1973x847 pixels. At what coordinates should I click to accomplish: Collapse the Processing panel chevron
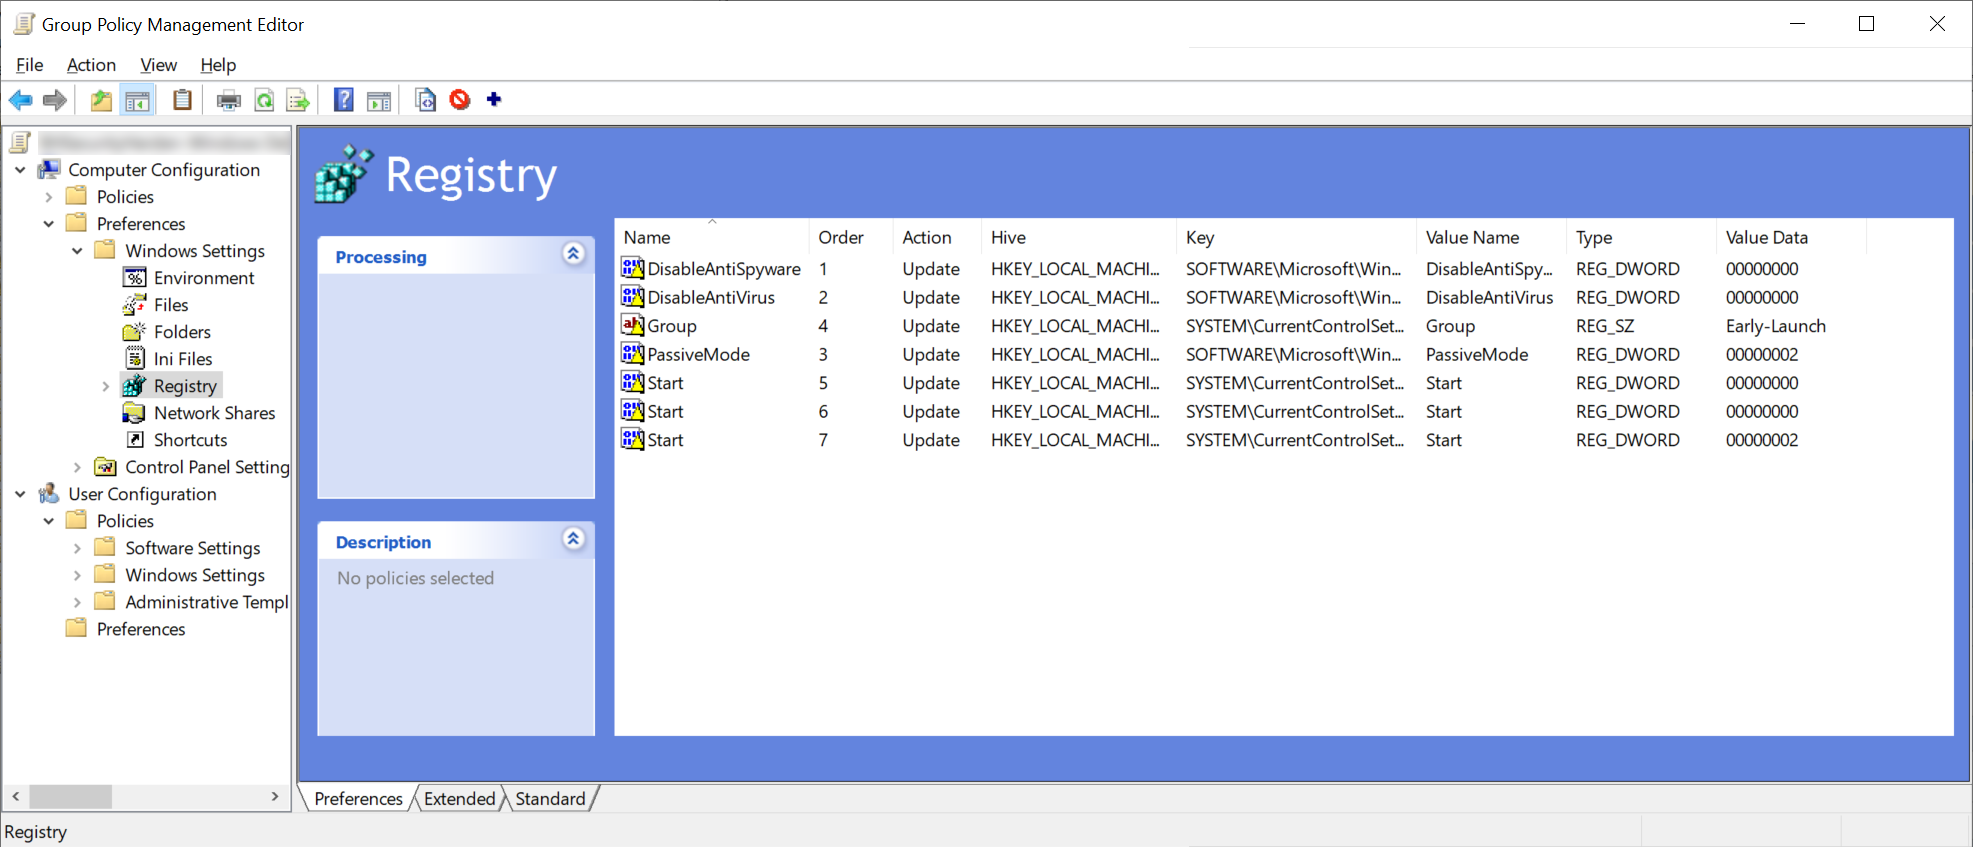[573, 254]
